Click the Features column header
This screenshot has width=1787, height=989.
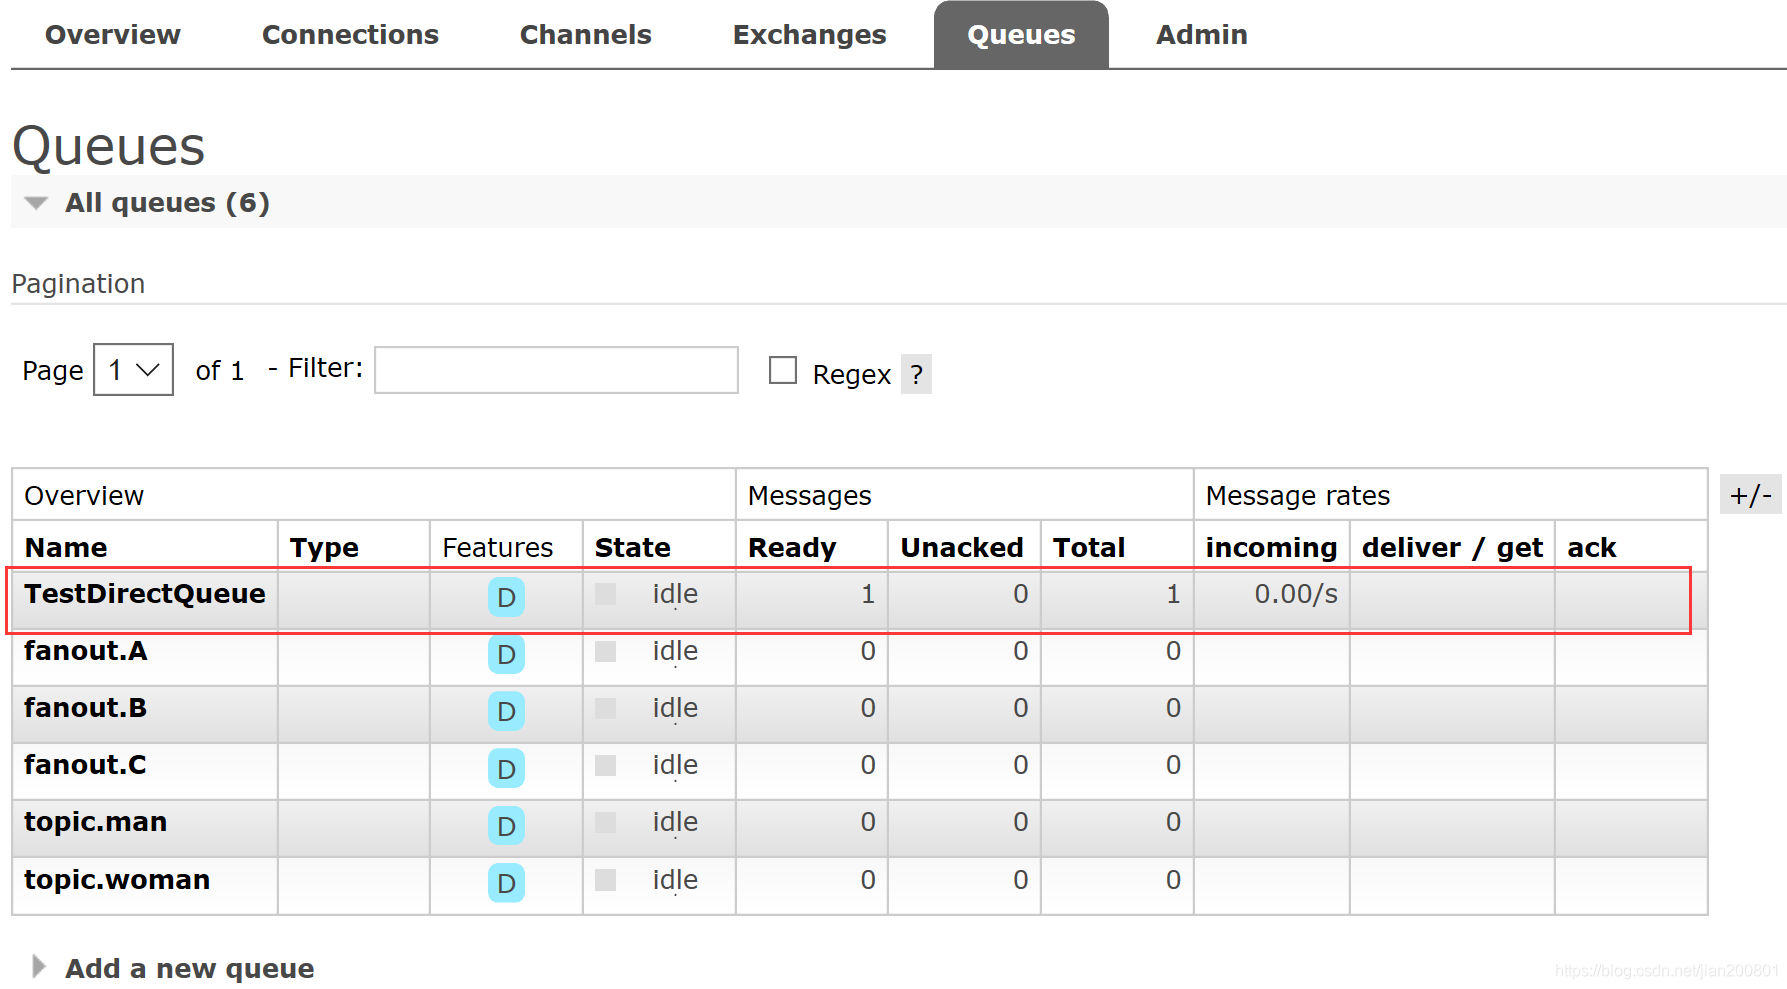point(497,548)
